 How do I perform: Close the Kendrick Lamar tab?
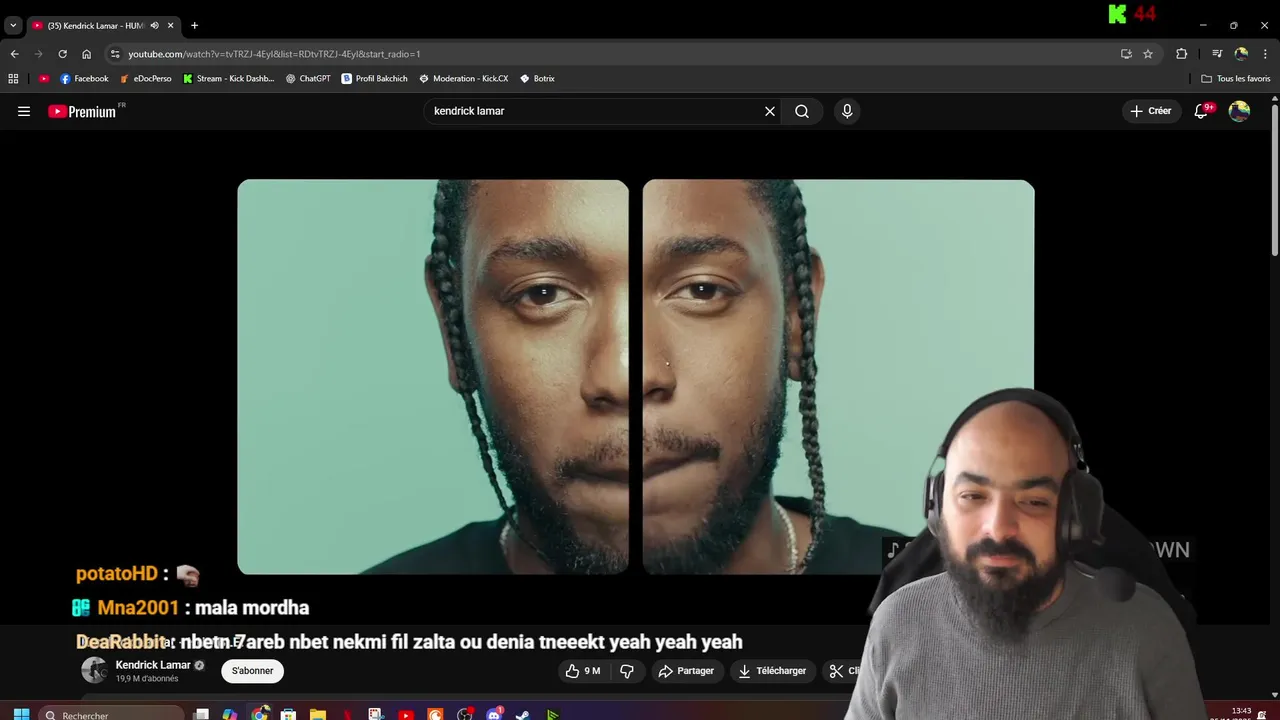click(170, 25)
